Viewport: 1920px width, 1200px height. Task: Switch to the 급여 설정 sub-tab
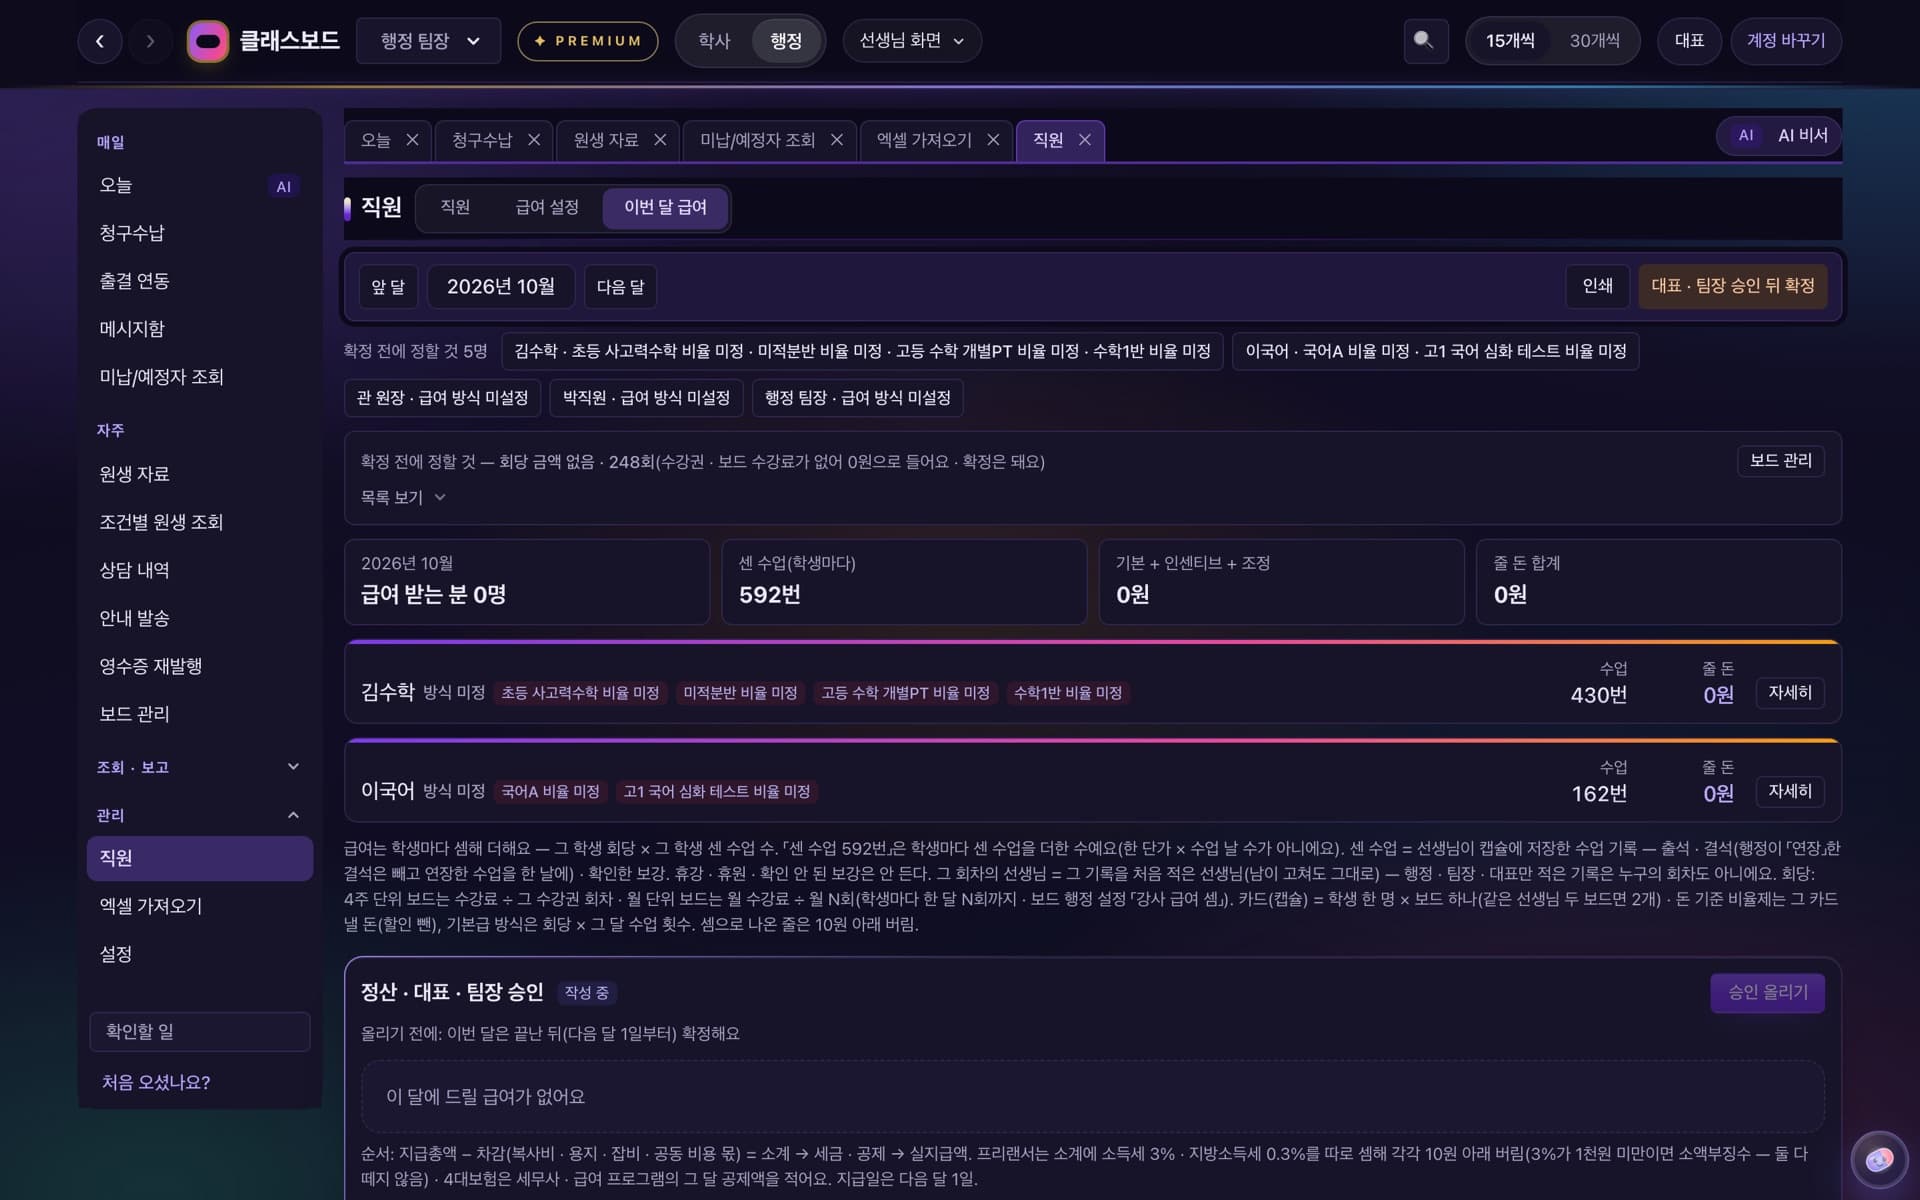coord(546,207)
